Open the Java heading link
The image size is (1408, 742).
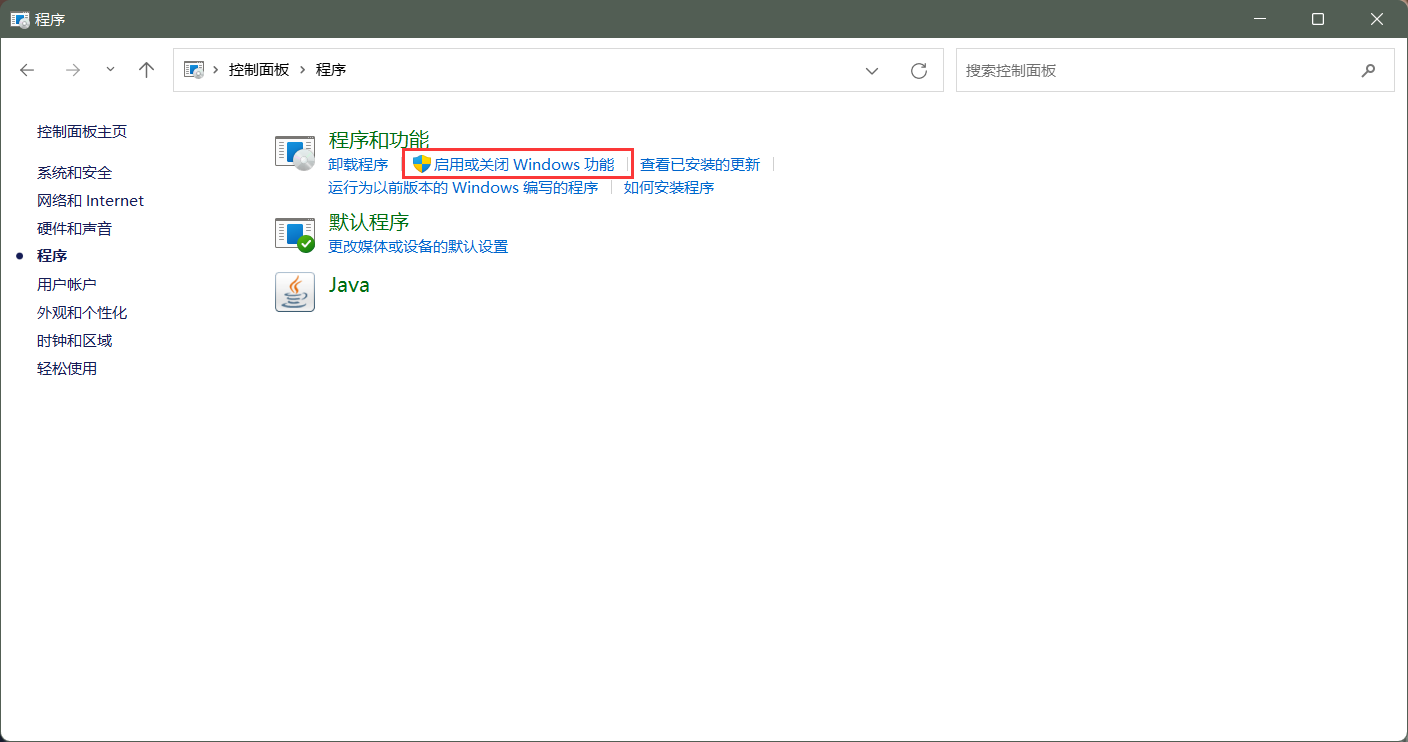point(349,285)
